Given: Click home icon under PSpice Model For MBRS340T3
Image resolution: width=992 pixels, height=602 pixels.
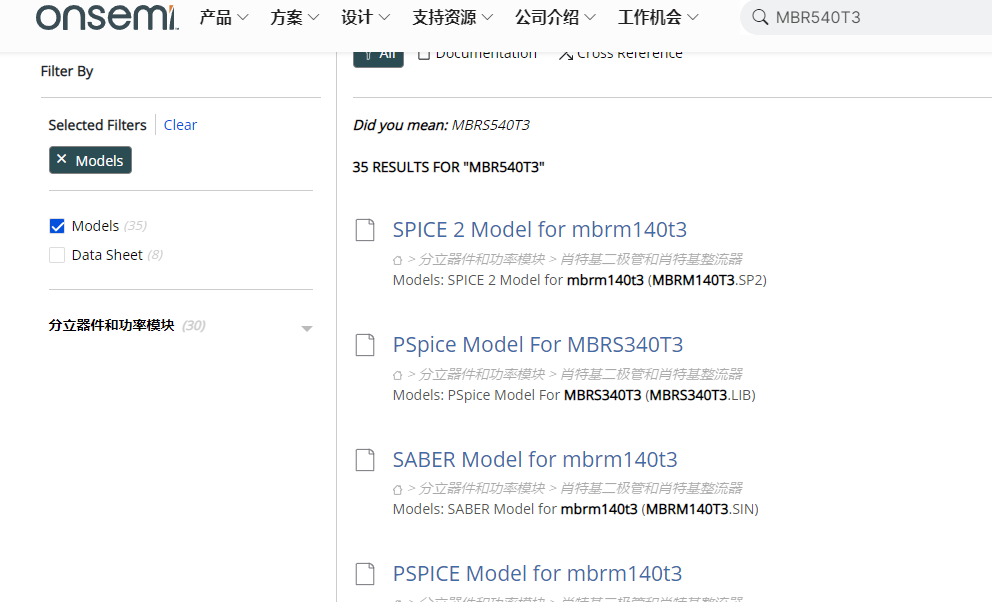Looking at the screenshot, I should [397, 375].
